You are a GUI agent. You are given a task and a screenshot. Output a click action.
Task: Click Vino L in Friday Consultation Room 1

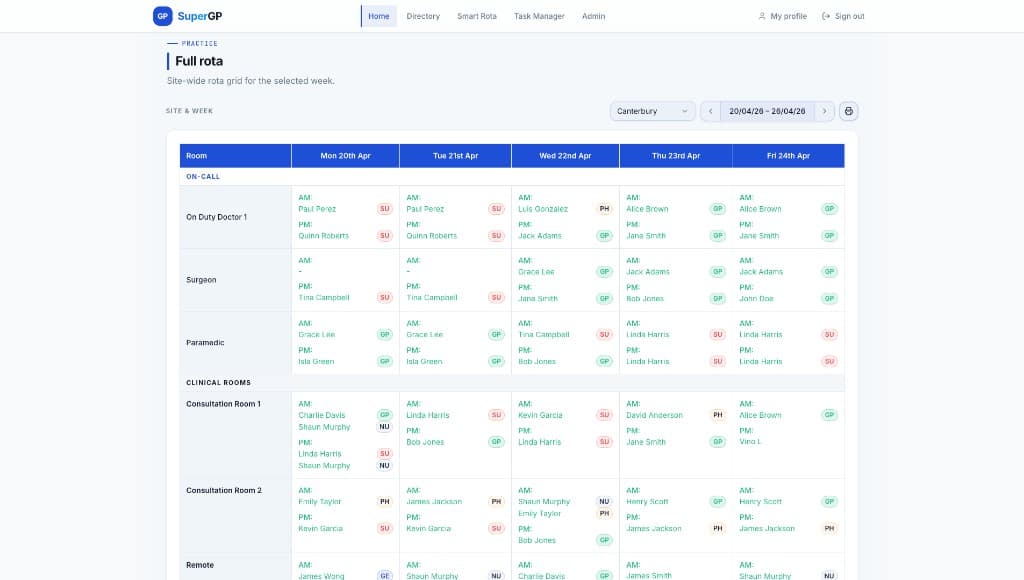coord(750,442)
